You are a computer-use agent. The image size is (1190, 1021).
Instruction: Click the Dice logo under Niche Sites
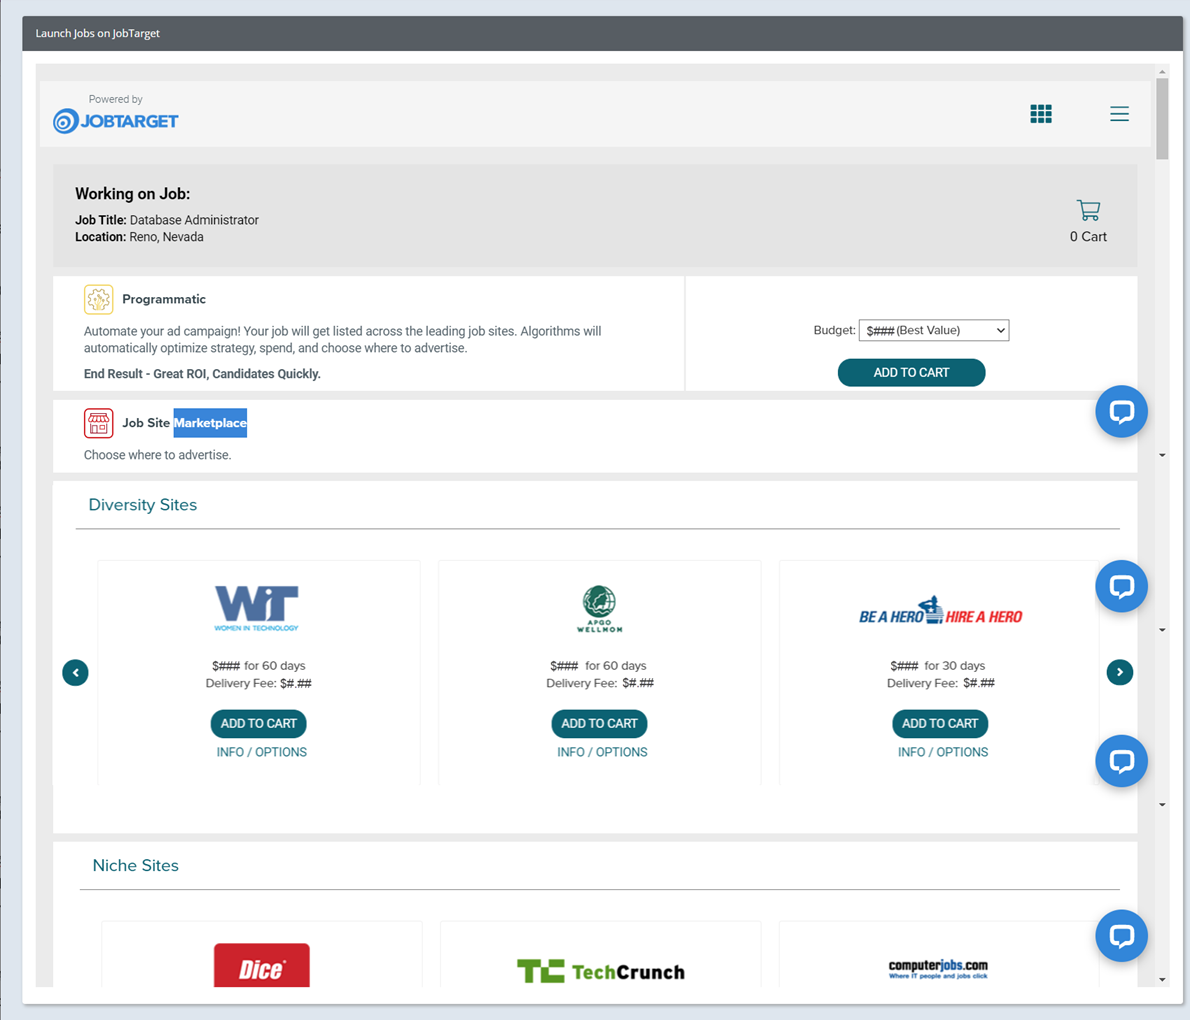pyautogui.click(x=261, y=965)
